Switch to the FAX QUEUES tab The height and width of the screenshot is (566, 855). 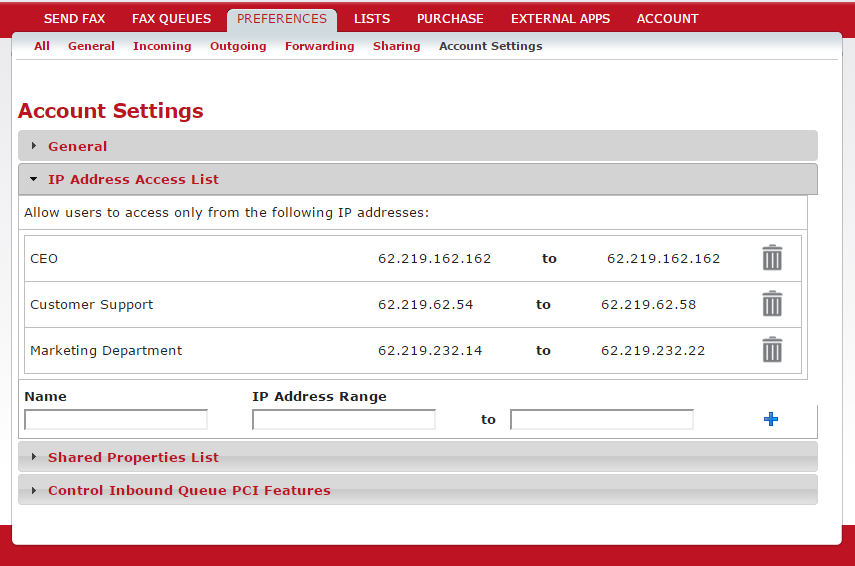click(x=171, y=19)
